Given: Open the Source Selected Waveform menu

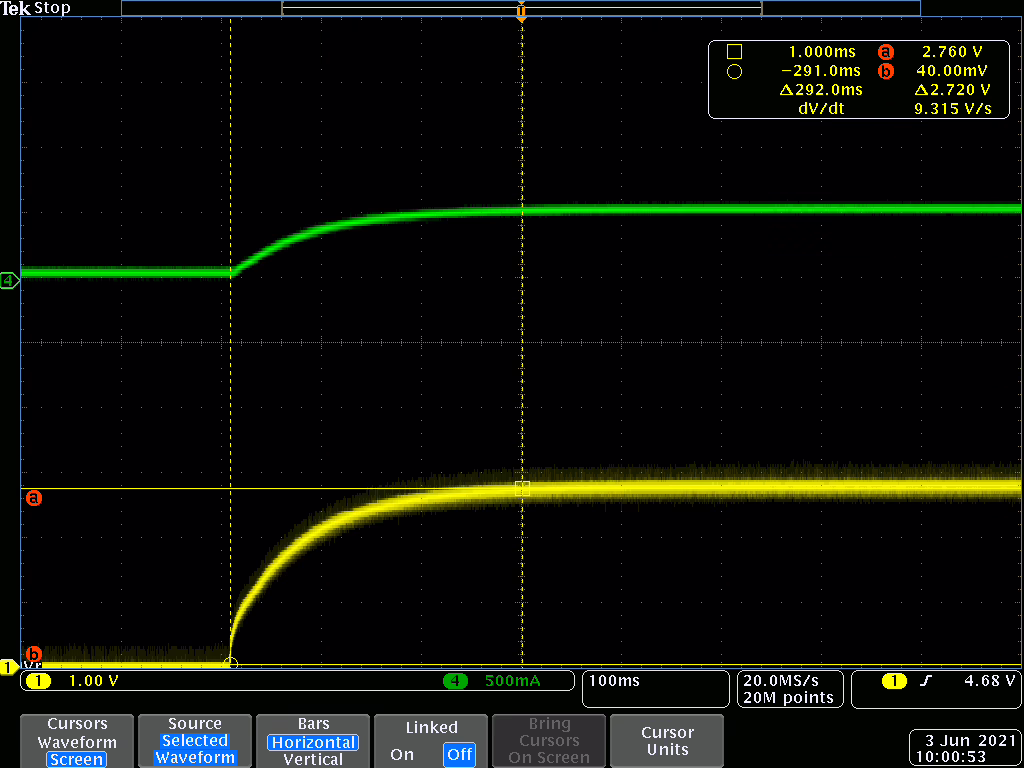Looking at the screenshot, I should 195,741.
